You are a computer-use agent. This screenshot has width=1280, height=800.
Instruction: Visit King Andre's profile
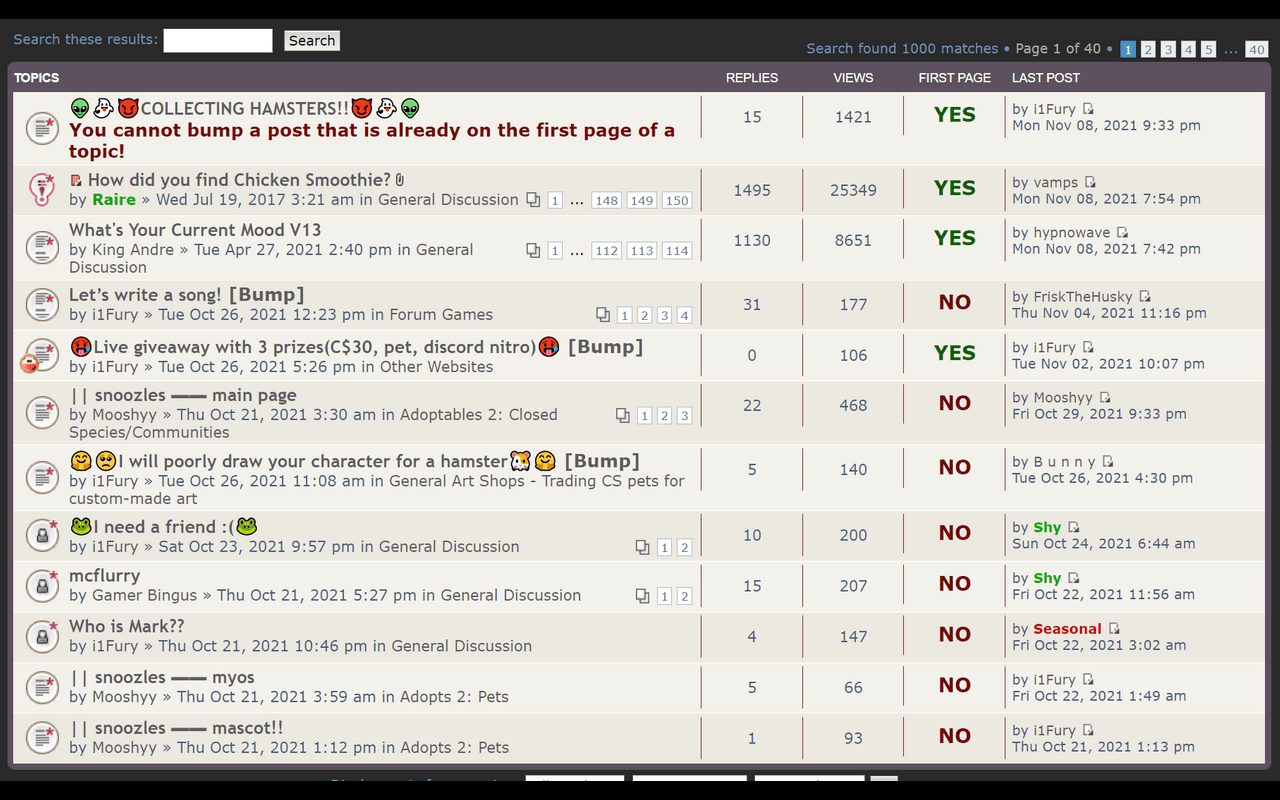coord(133,249)
